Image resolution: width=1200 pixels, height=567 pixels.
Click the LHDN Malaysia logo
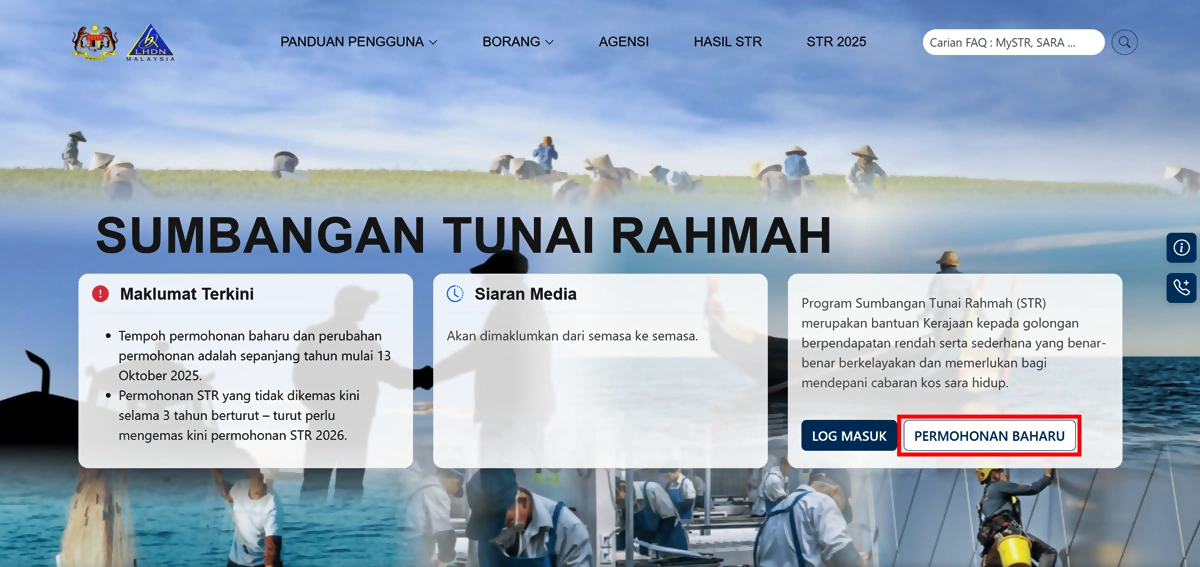click(151, 43)
